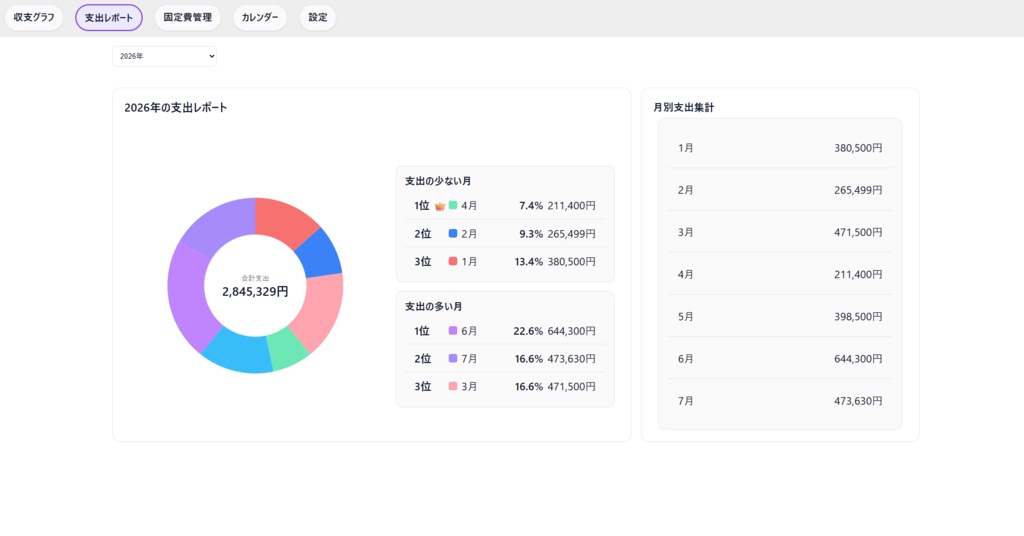
Task: Click 473,630円 in the 7月 ranking row
Action: [x=571, y=358]
